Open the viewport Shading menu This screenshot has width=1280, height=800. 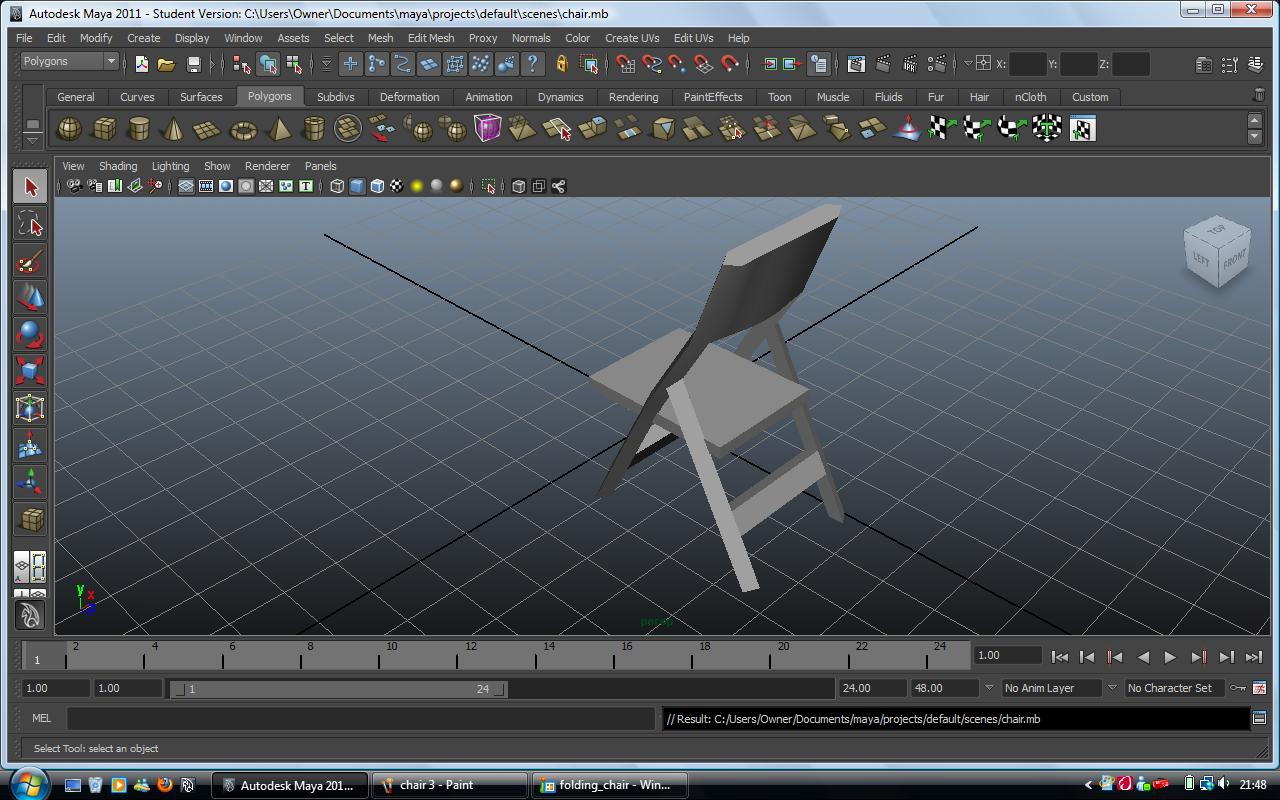(118, 166)
